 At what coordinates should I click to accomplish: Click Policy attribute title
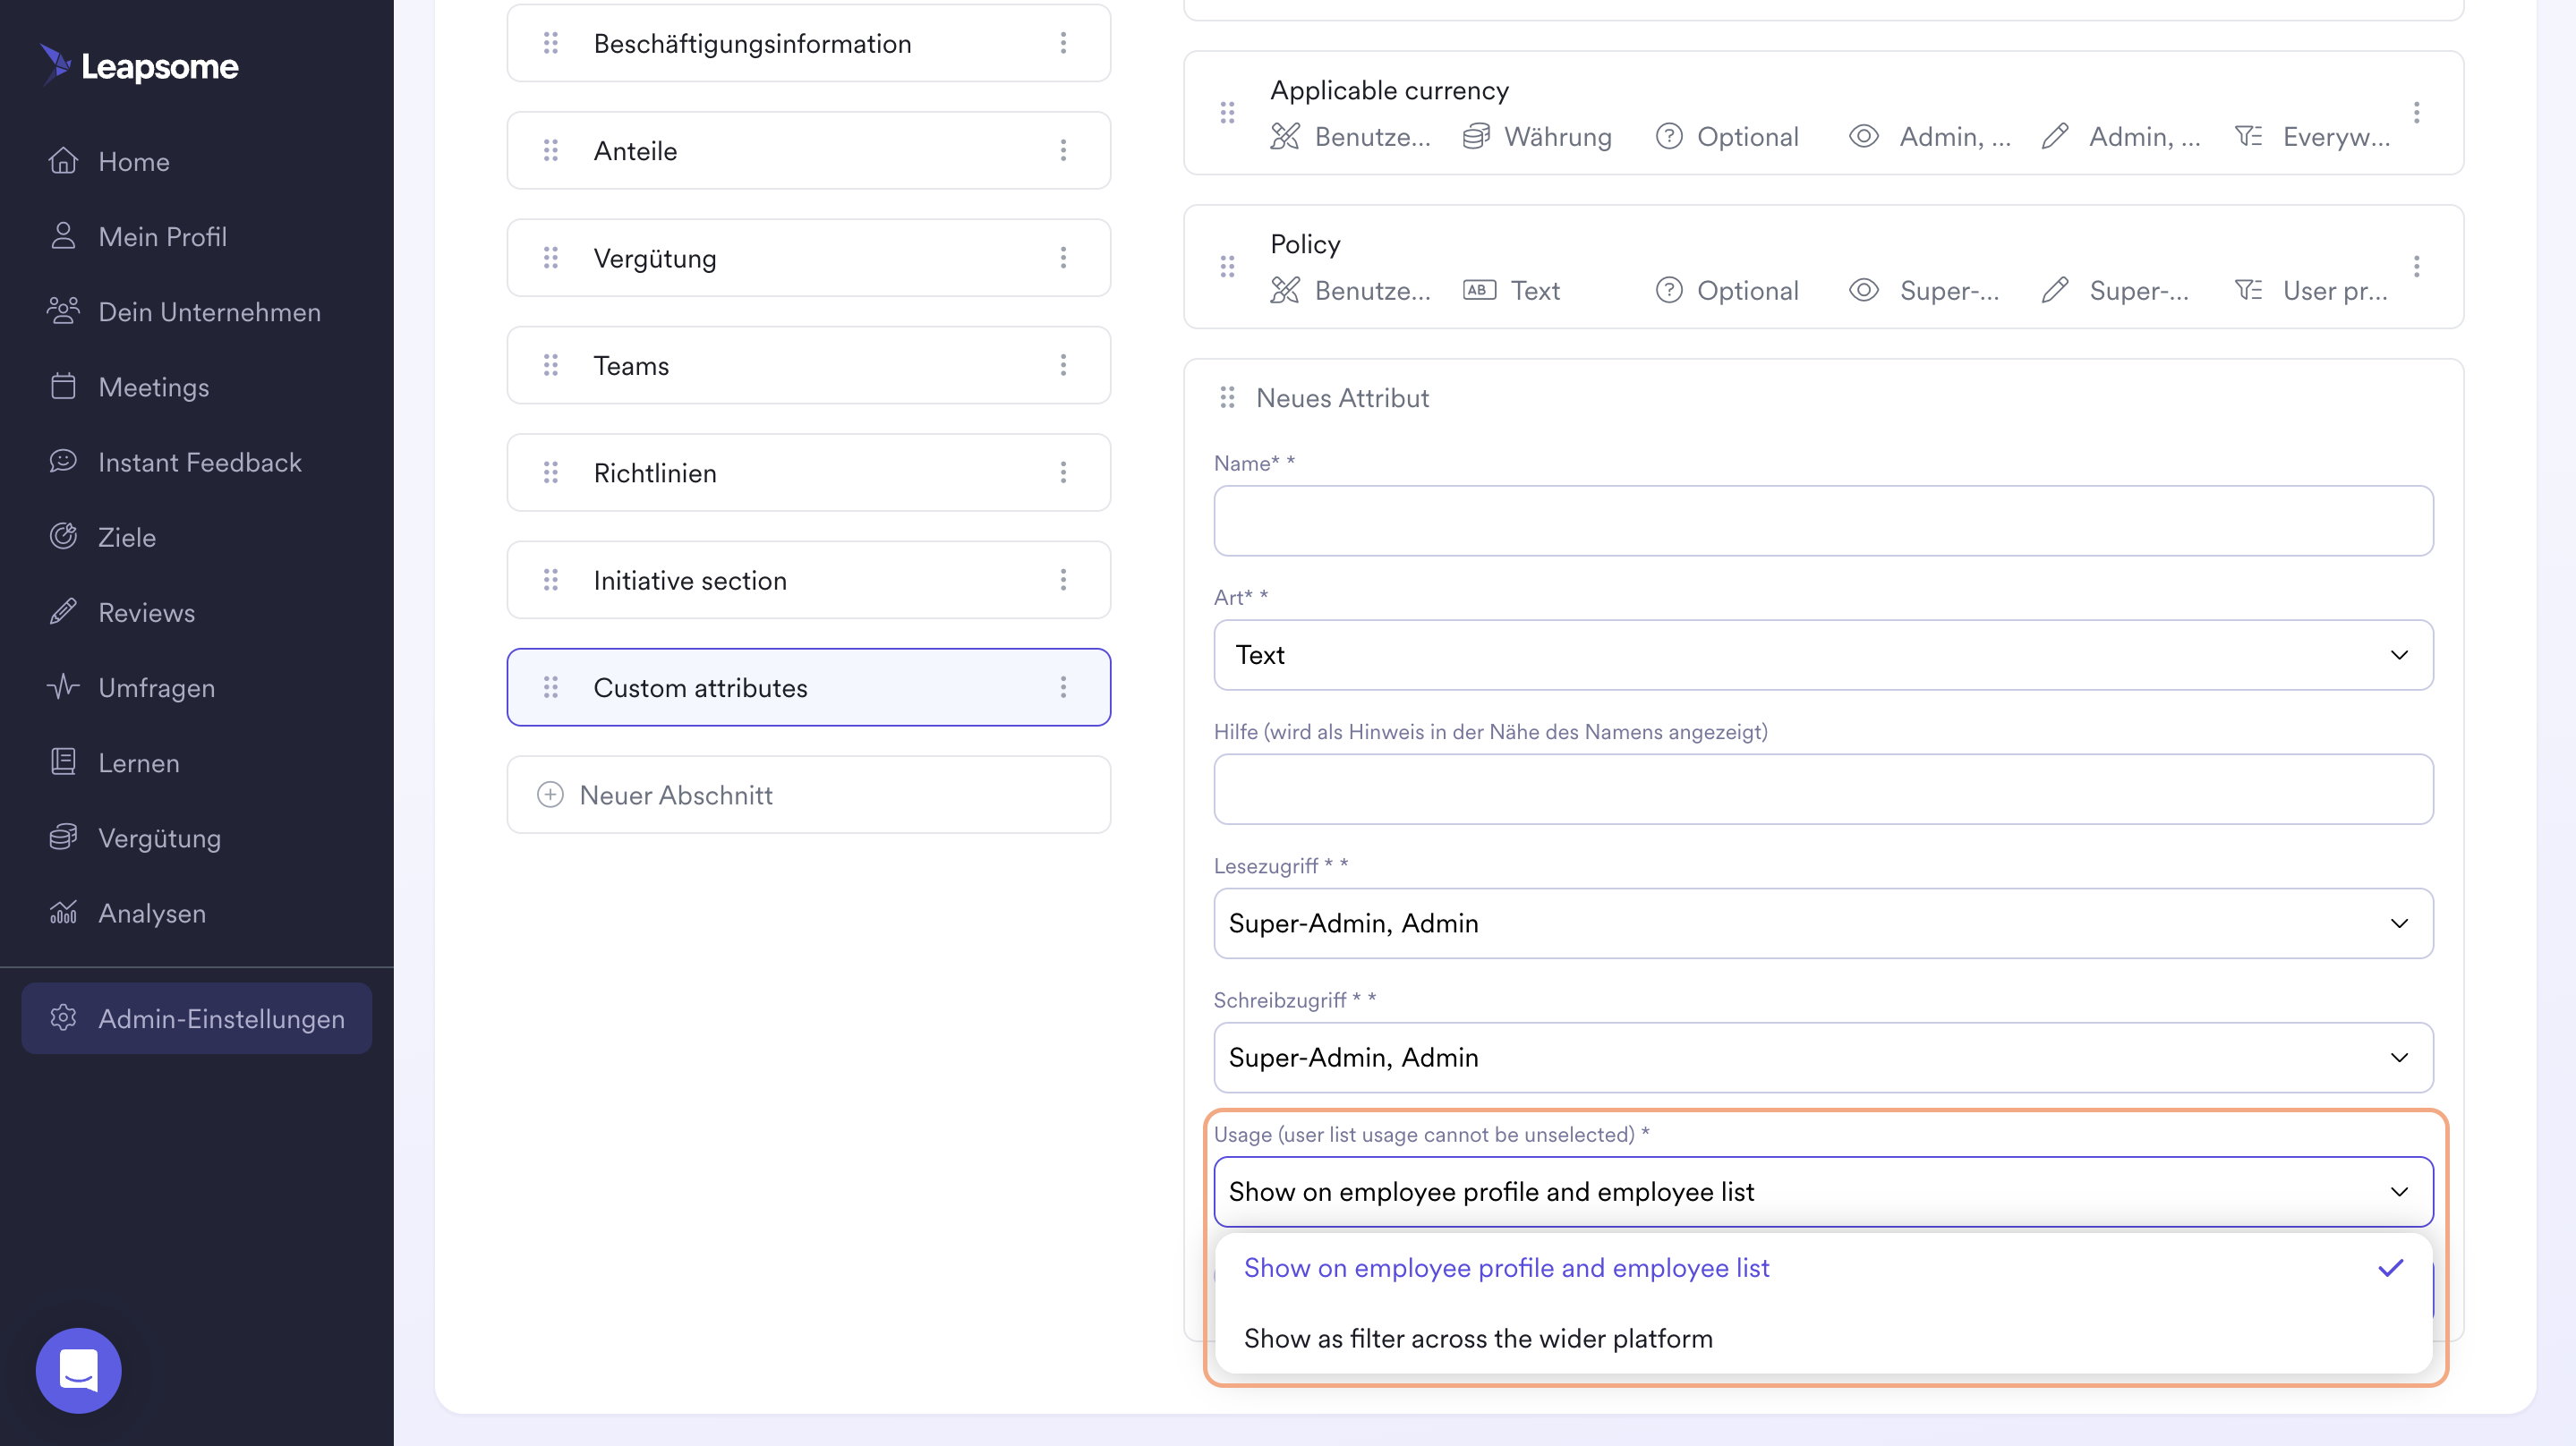coord(1305,244)
